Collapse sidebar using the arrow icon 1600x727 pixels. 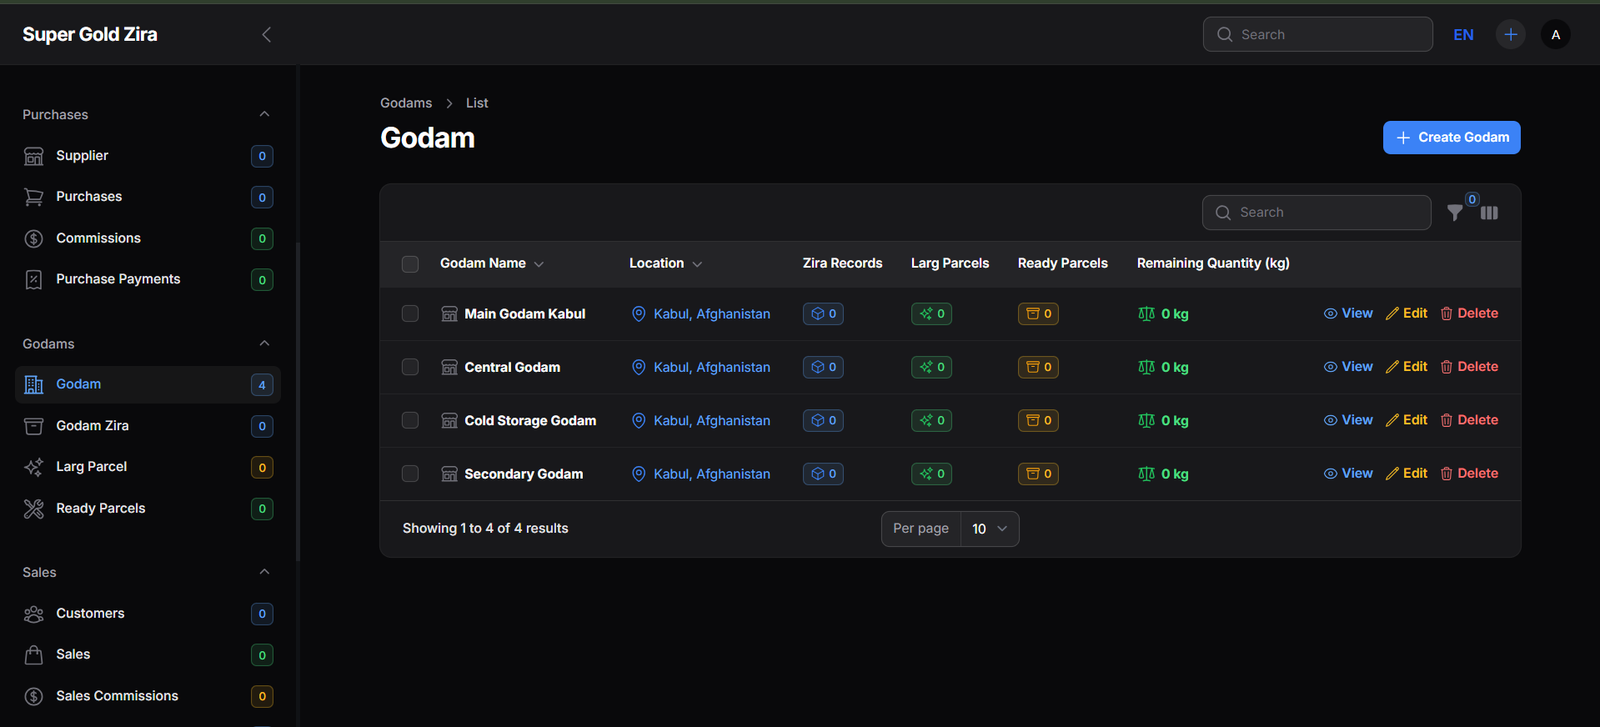266,35
